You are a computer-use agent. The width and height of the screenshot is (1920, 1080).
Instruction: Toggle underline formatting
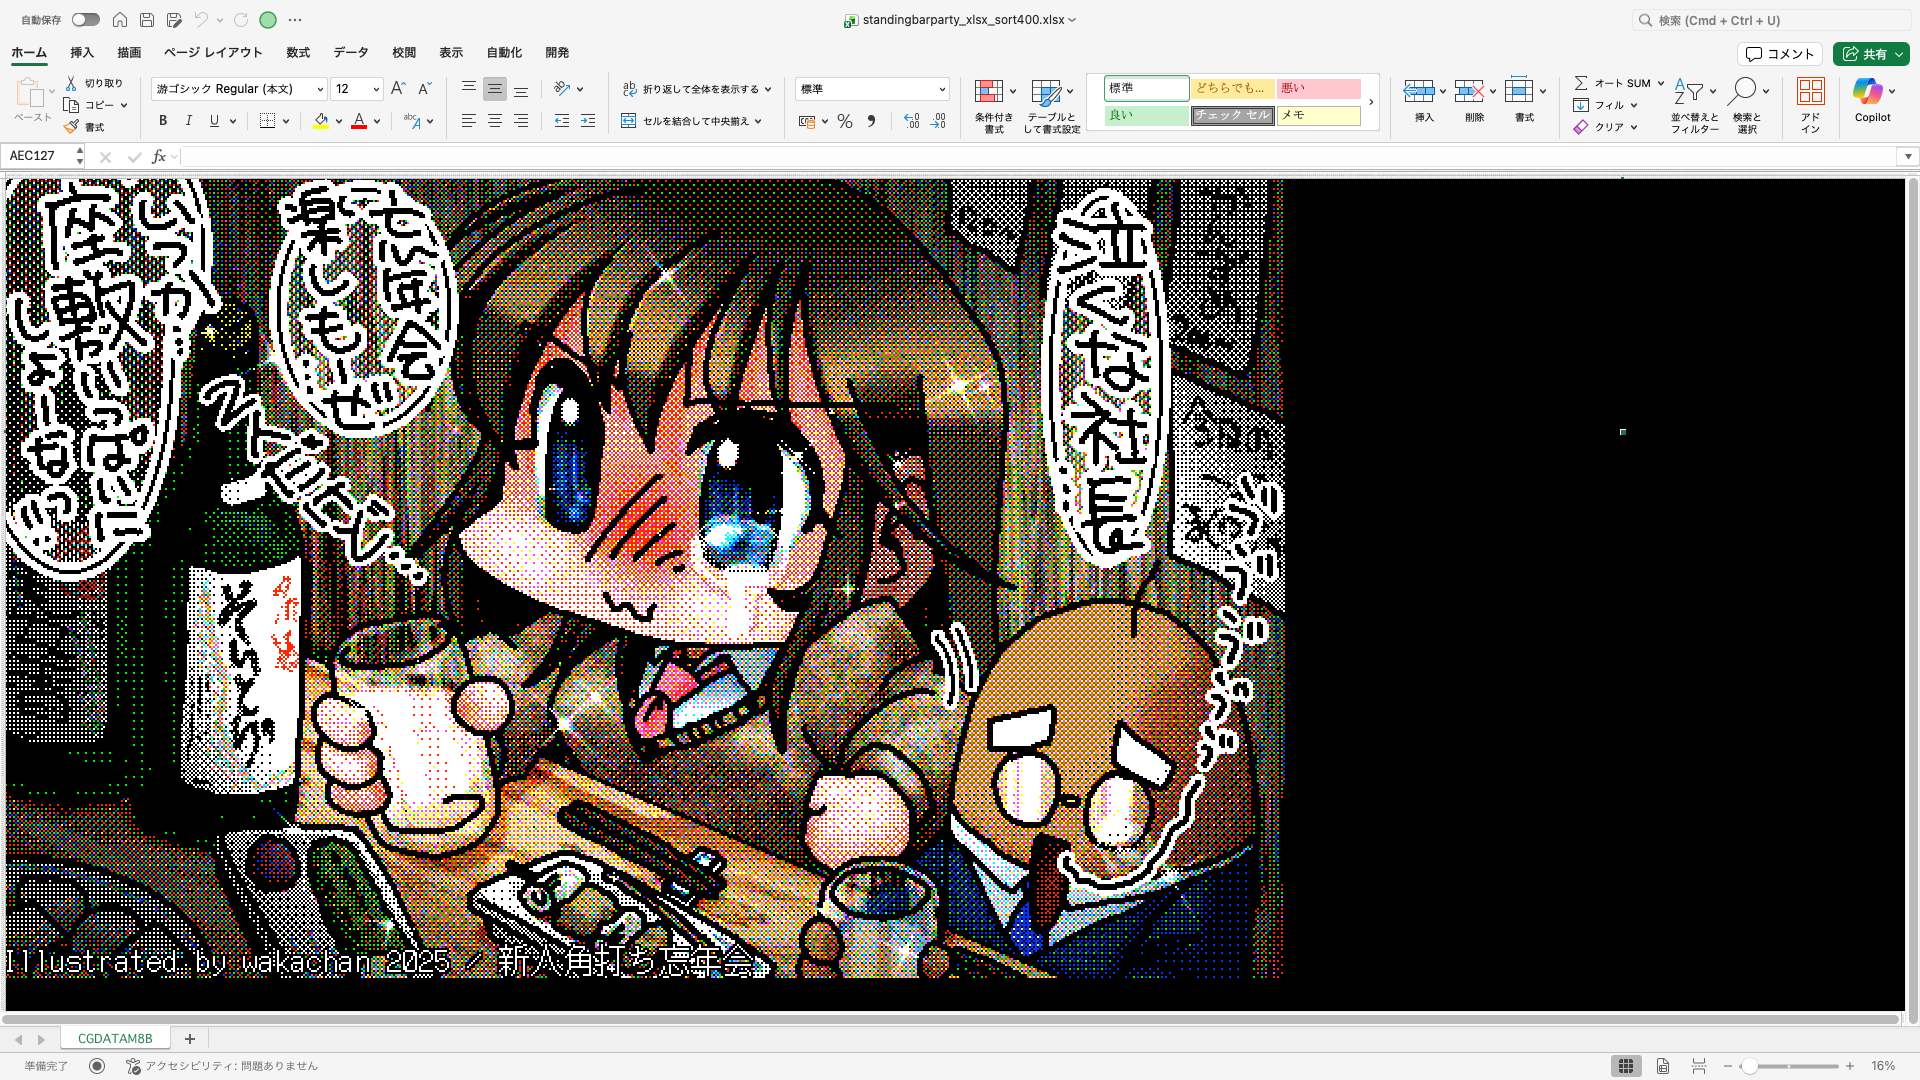click(x=213, y=121)
